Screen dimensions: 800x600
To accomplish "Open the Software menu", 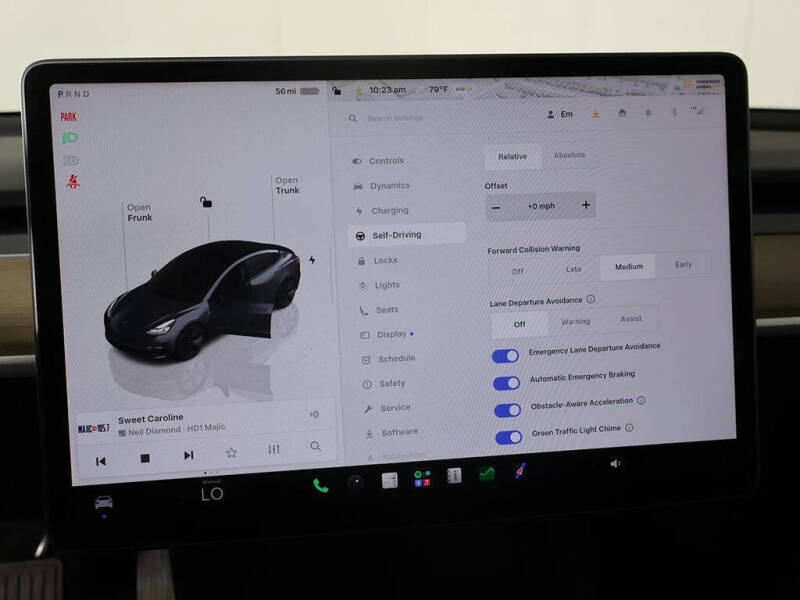I will [x=391, y=433].
